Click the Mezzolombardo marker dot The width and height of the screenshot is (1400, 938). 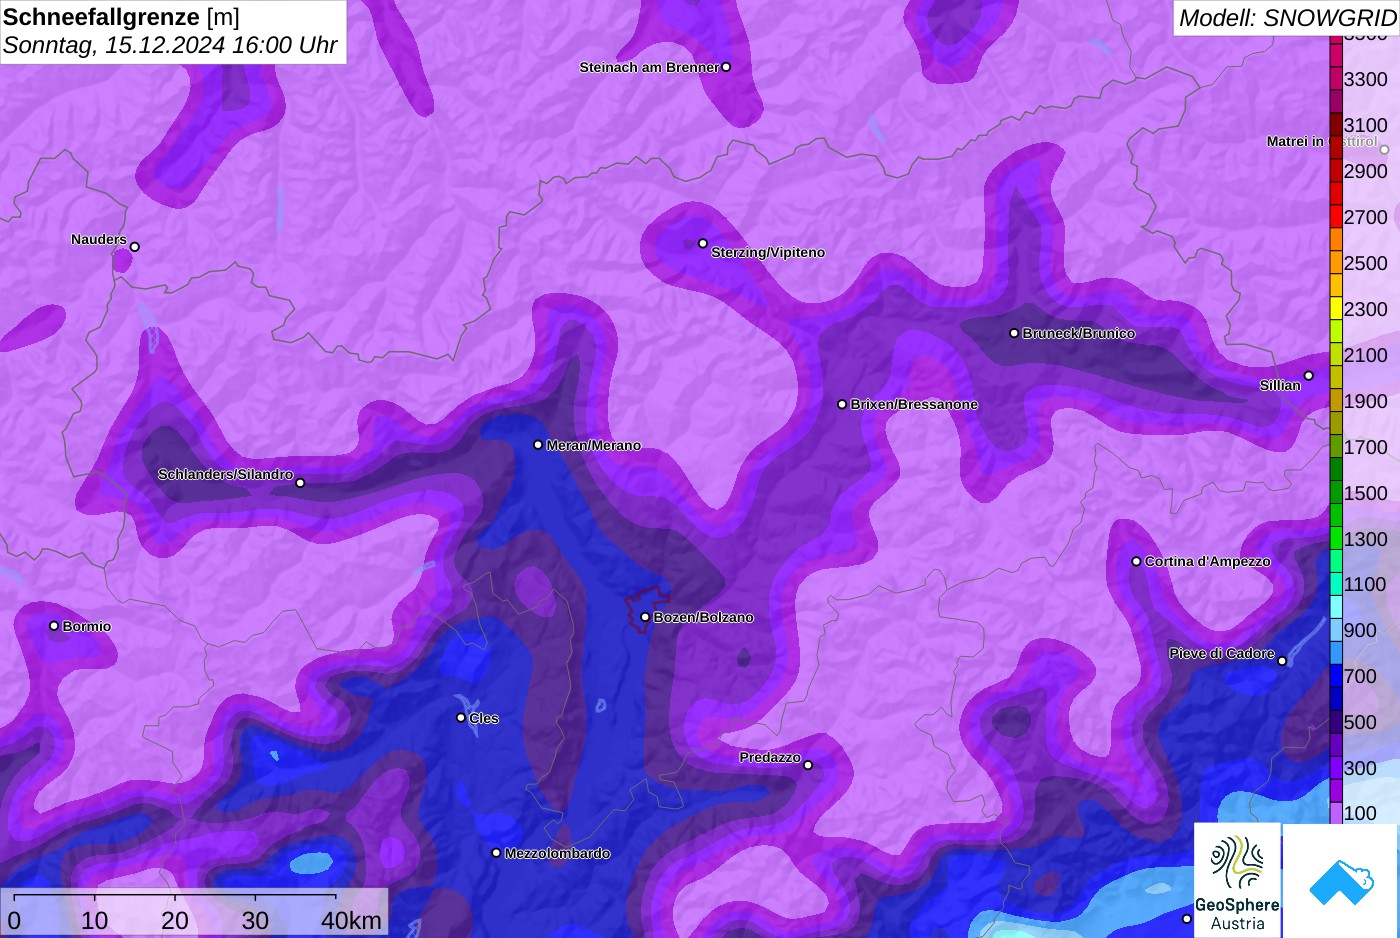pyautogui.click(x=496, y=853)
